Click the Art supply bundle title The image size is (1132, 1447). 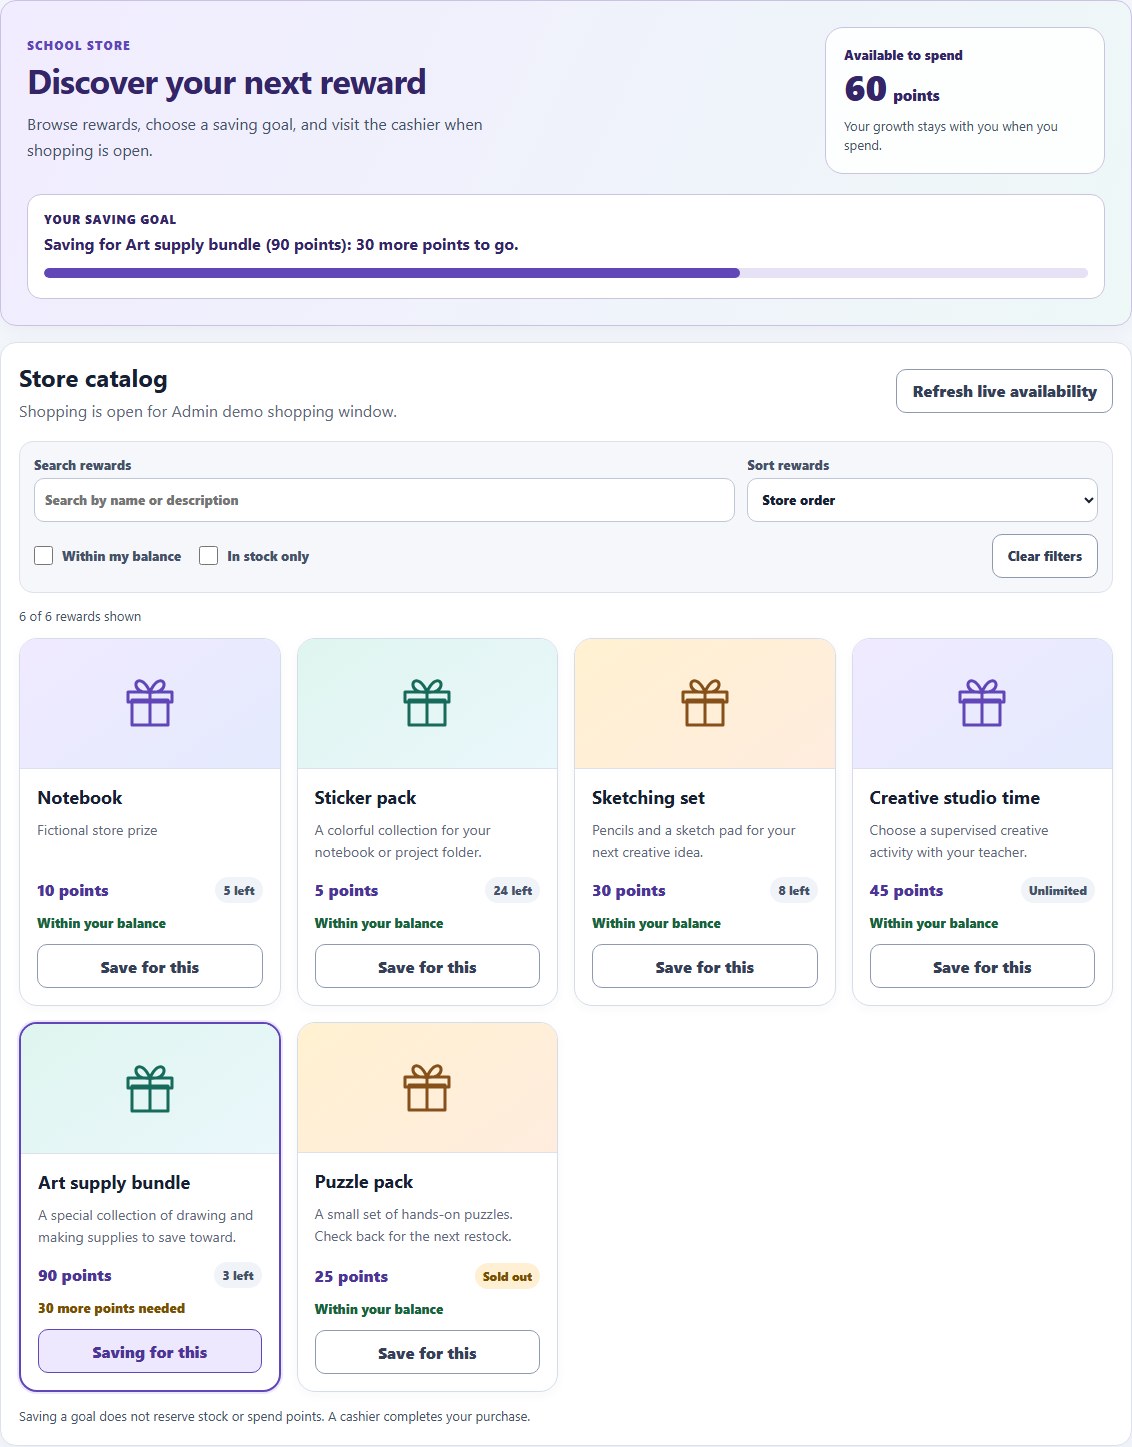coord(114,1183)
